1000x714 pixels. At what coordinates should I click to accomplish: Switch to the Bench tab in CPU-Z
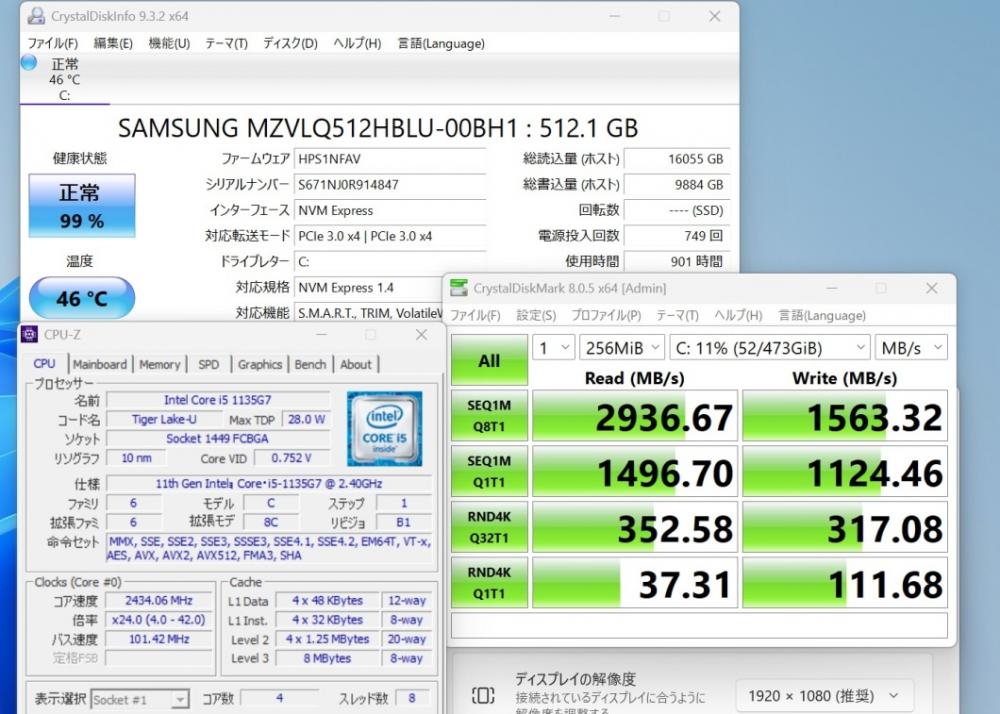pyautogui.click(x=311, y=365)
